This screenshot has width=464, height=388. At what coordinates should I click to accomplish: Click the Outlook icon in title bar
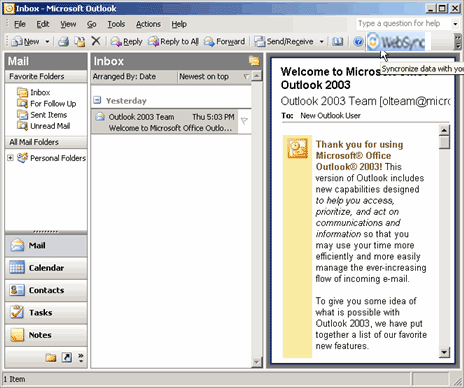[x=9, y=8]
